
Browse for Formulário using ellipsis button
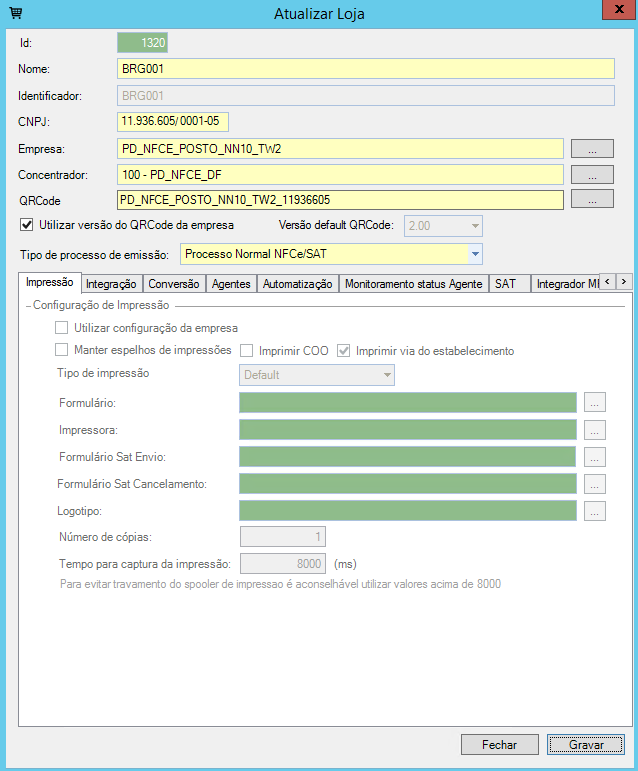595,403
